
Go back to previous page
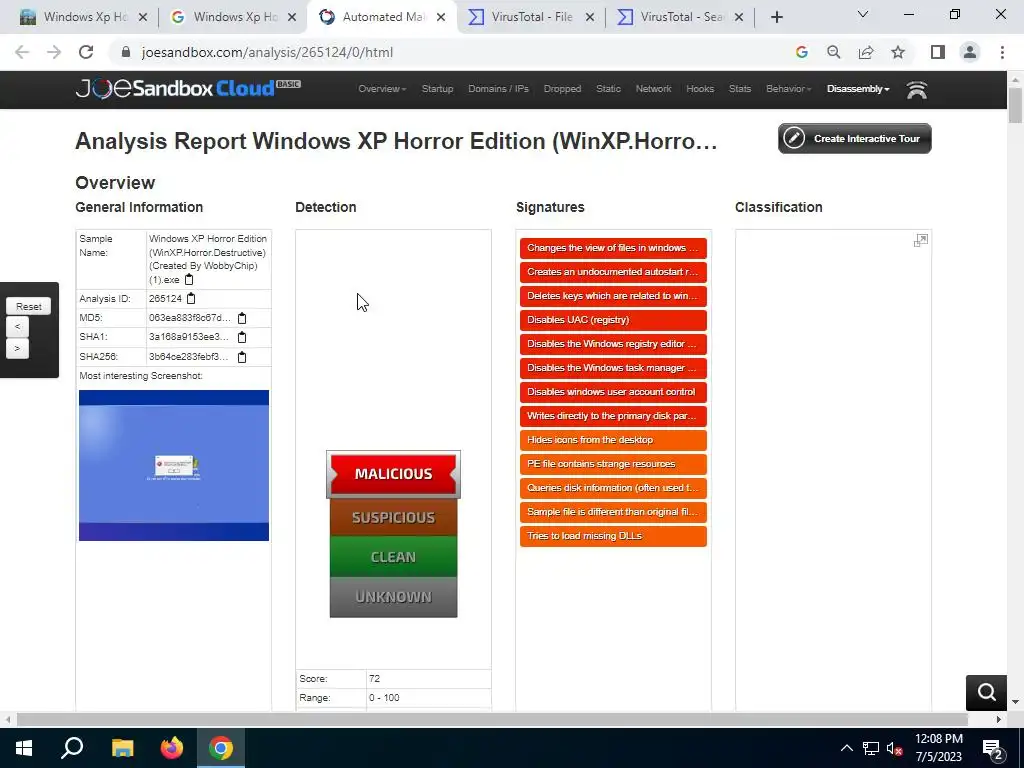22,52
